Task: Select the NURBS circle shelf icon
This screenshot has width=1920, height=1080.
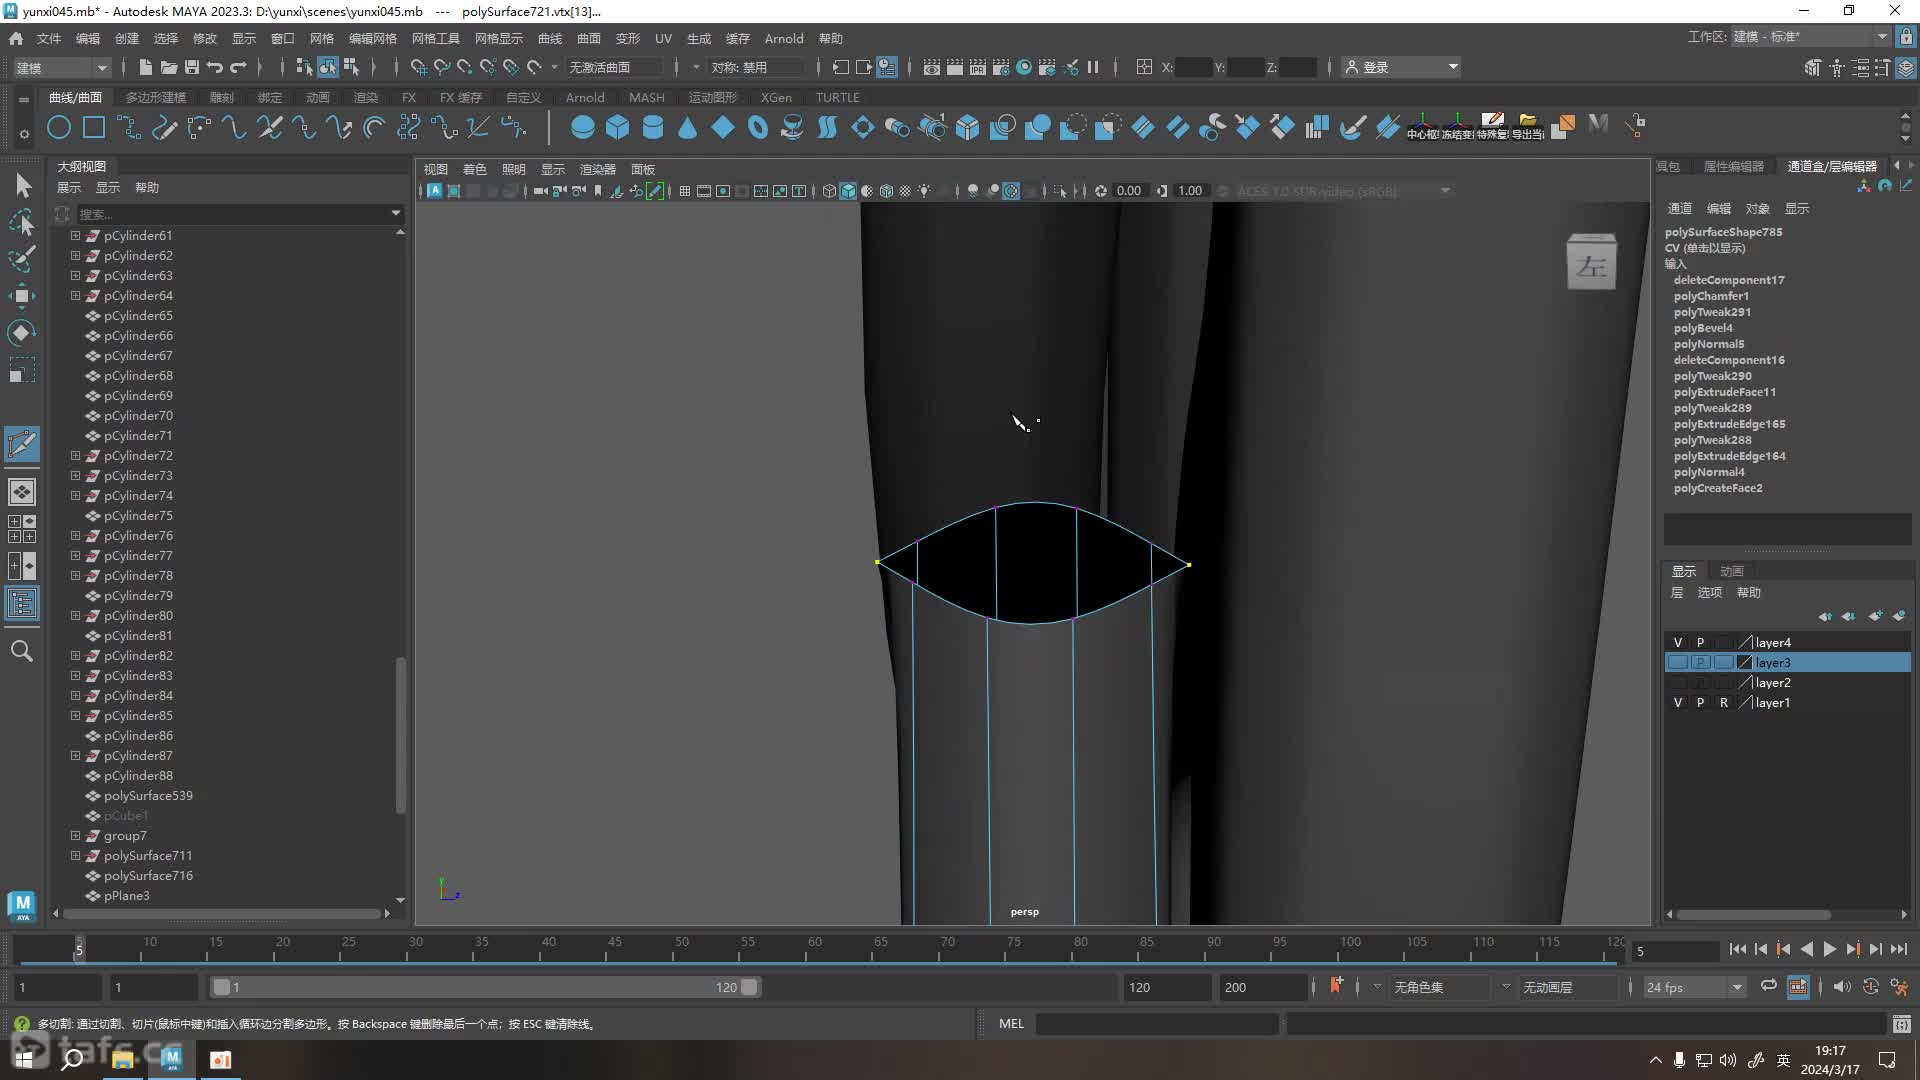Action: 59,127
